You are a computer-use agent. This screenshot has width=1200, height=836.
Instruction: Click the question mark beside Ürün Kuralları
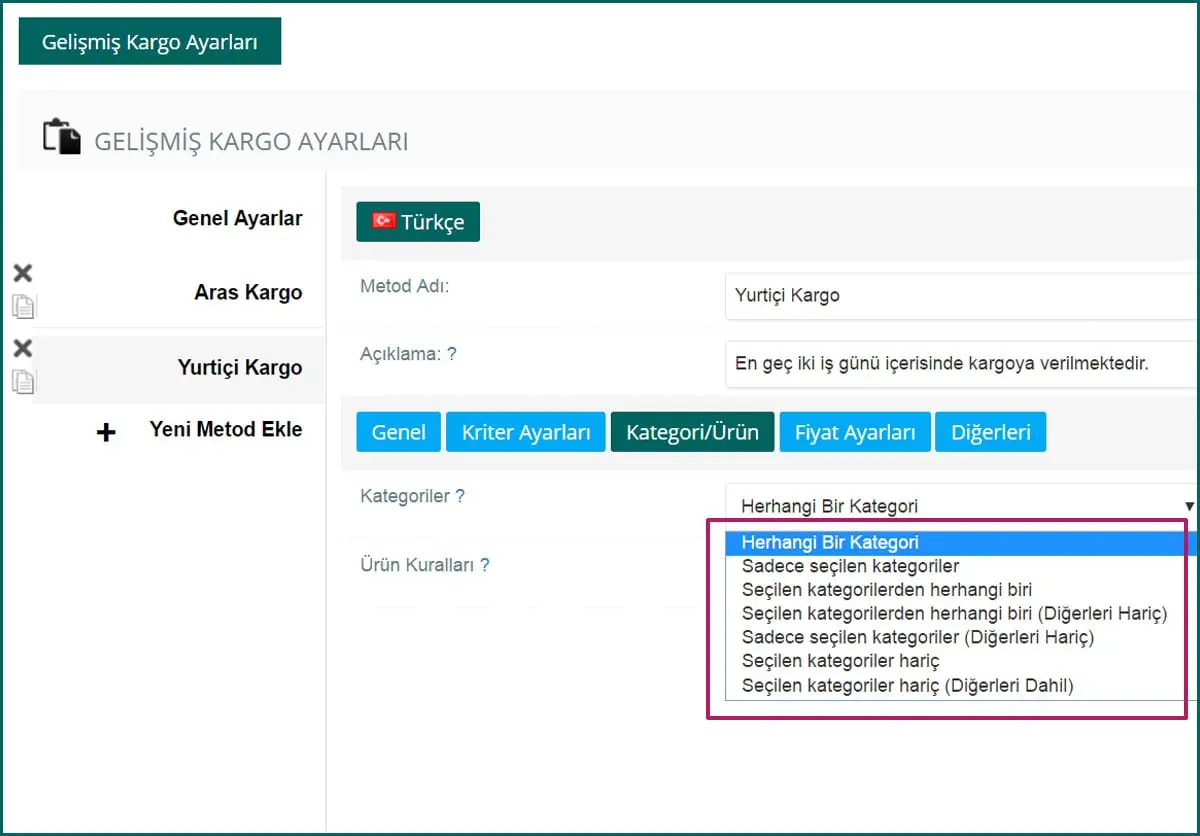click(485, 565)
